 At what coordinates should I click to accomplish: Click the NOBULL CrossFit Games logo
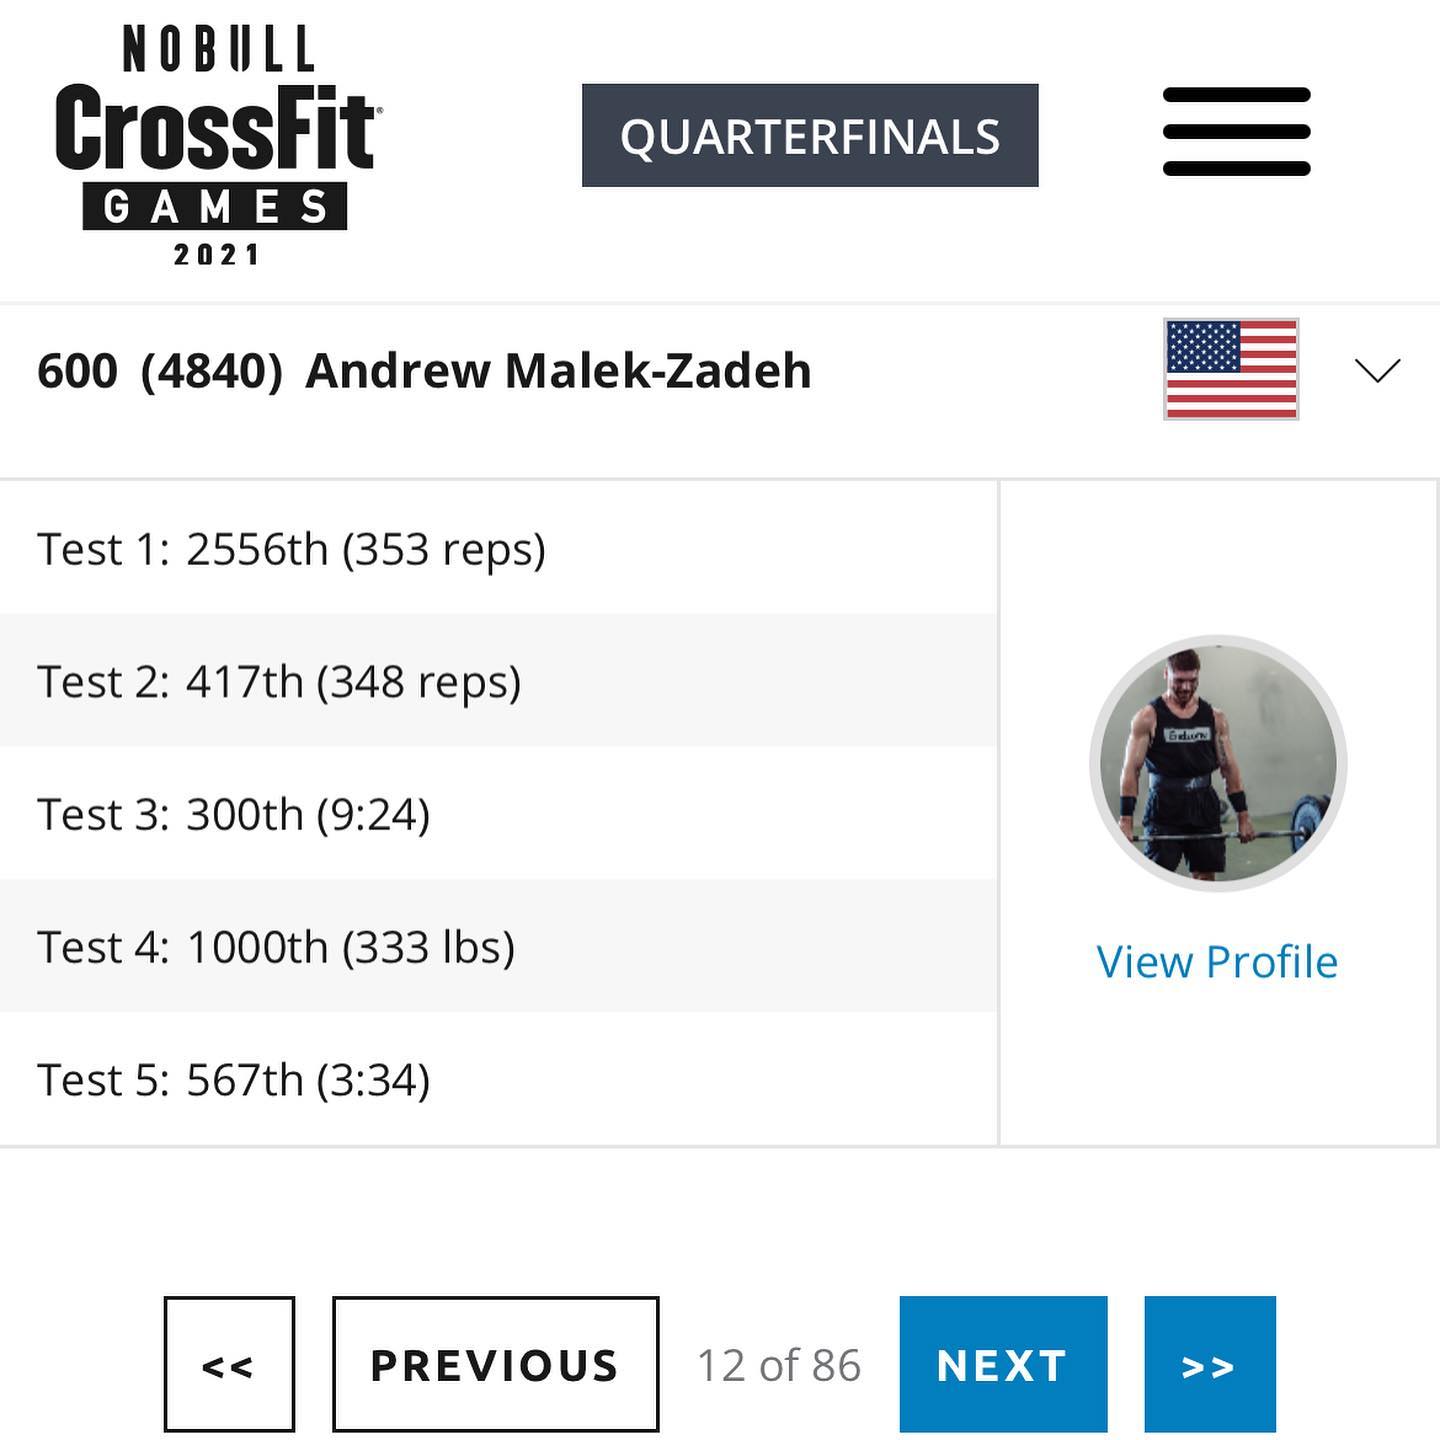[x=216, y=146]
